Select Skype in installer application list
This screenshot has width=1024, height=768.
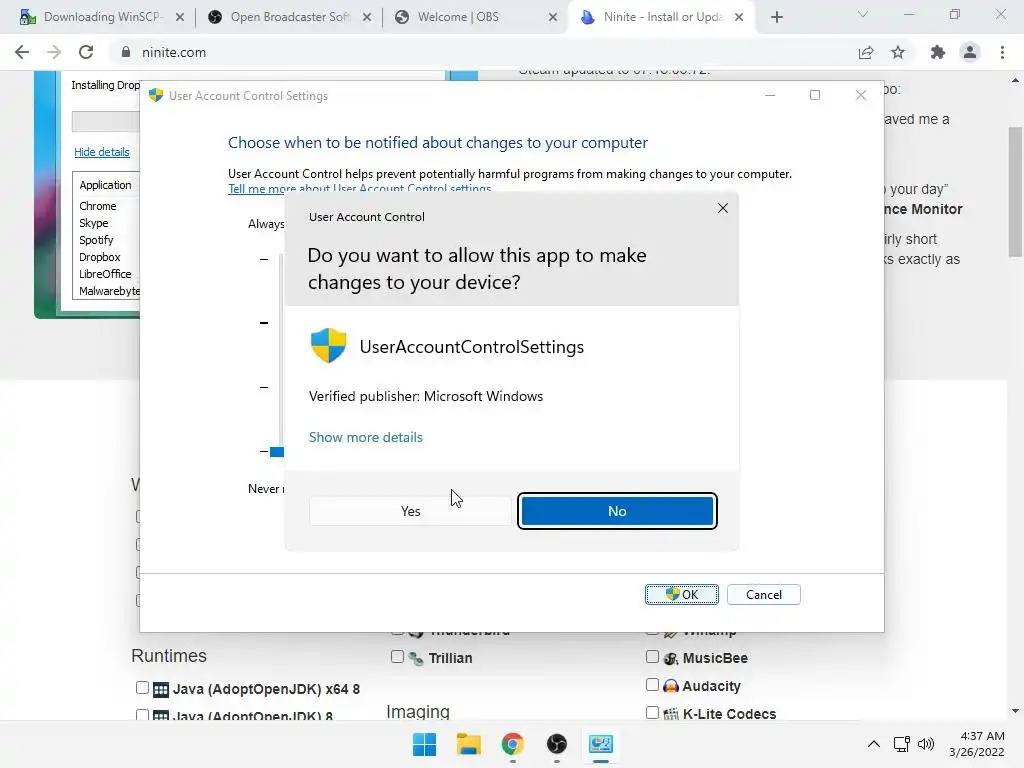[x=94, y=223]
